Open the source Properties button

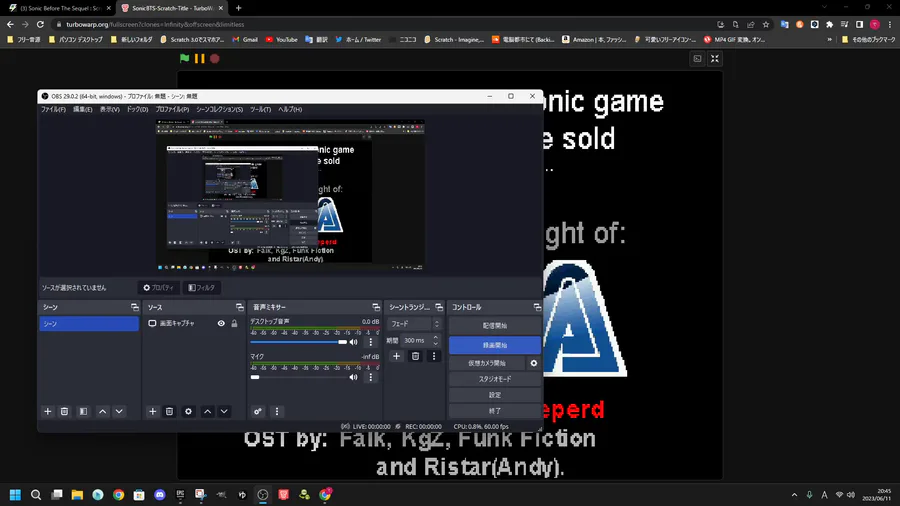coord(158,287)
